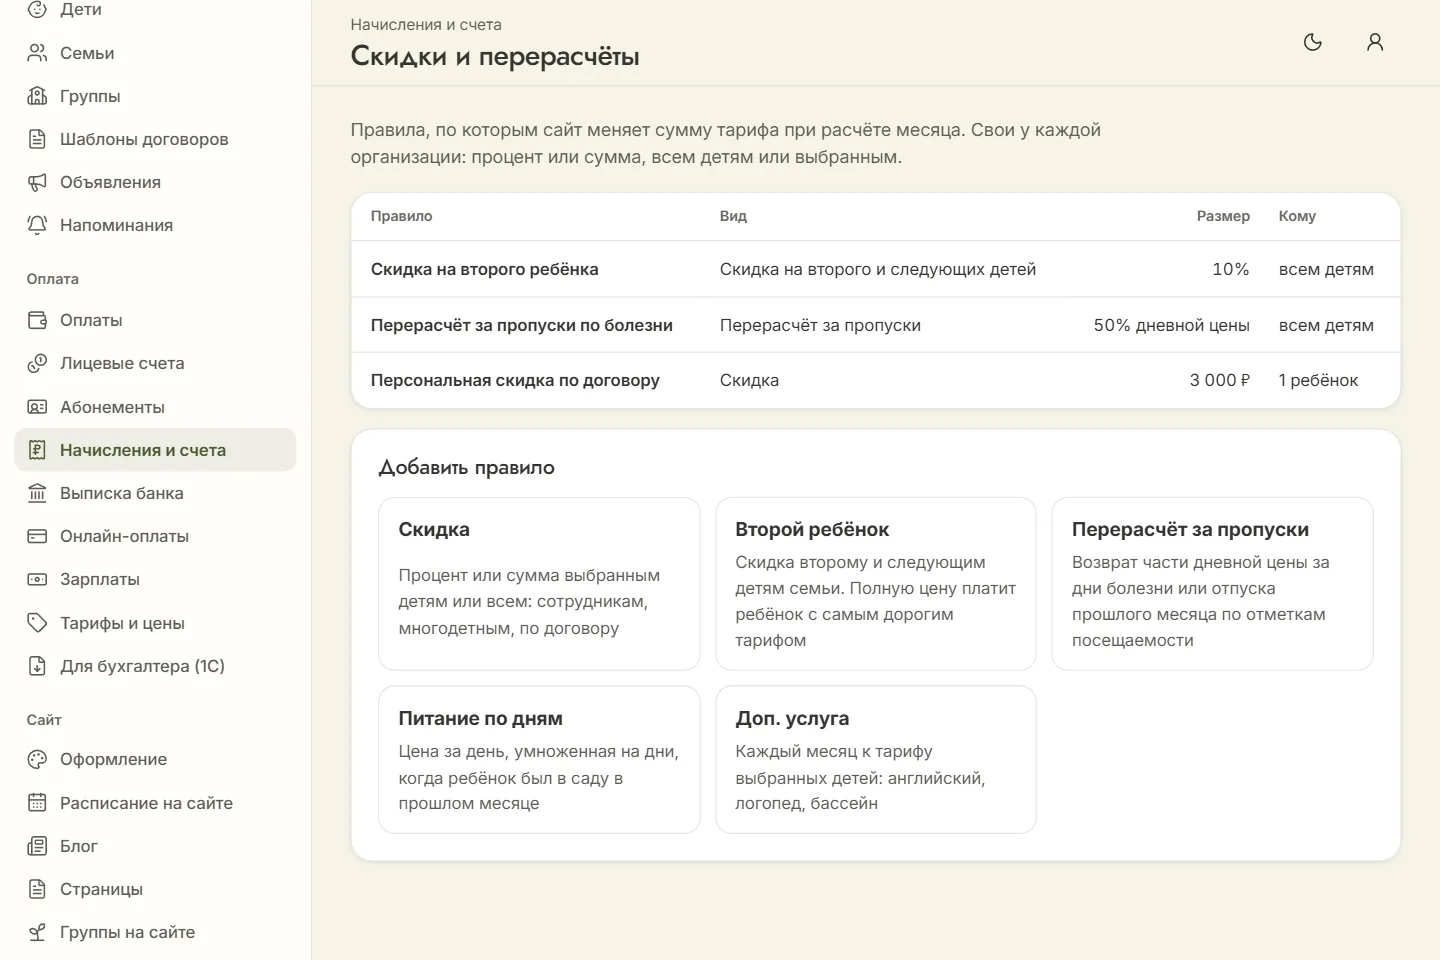Click the Для бухгалтера (1С) file icon
This screenshot has width=1440, height=960.
(x=37, y=666)
